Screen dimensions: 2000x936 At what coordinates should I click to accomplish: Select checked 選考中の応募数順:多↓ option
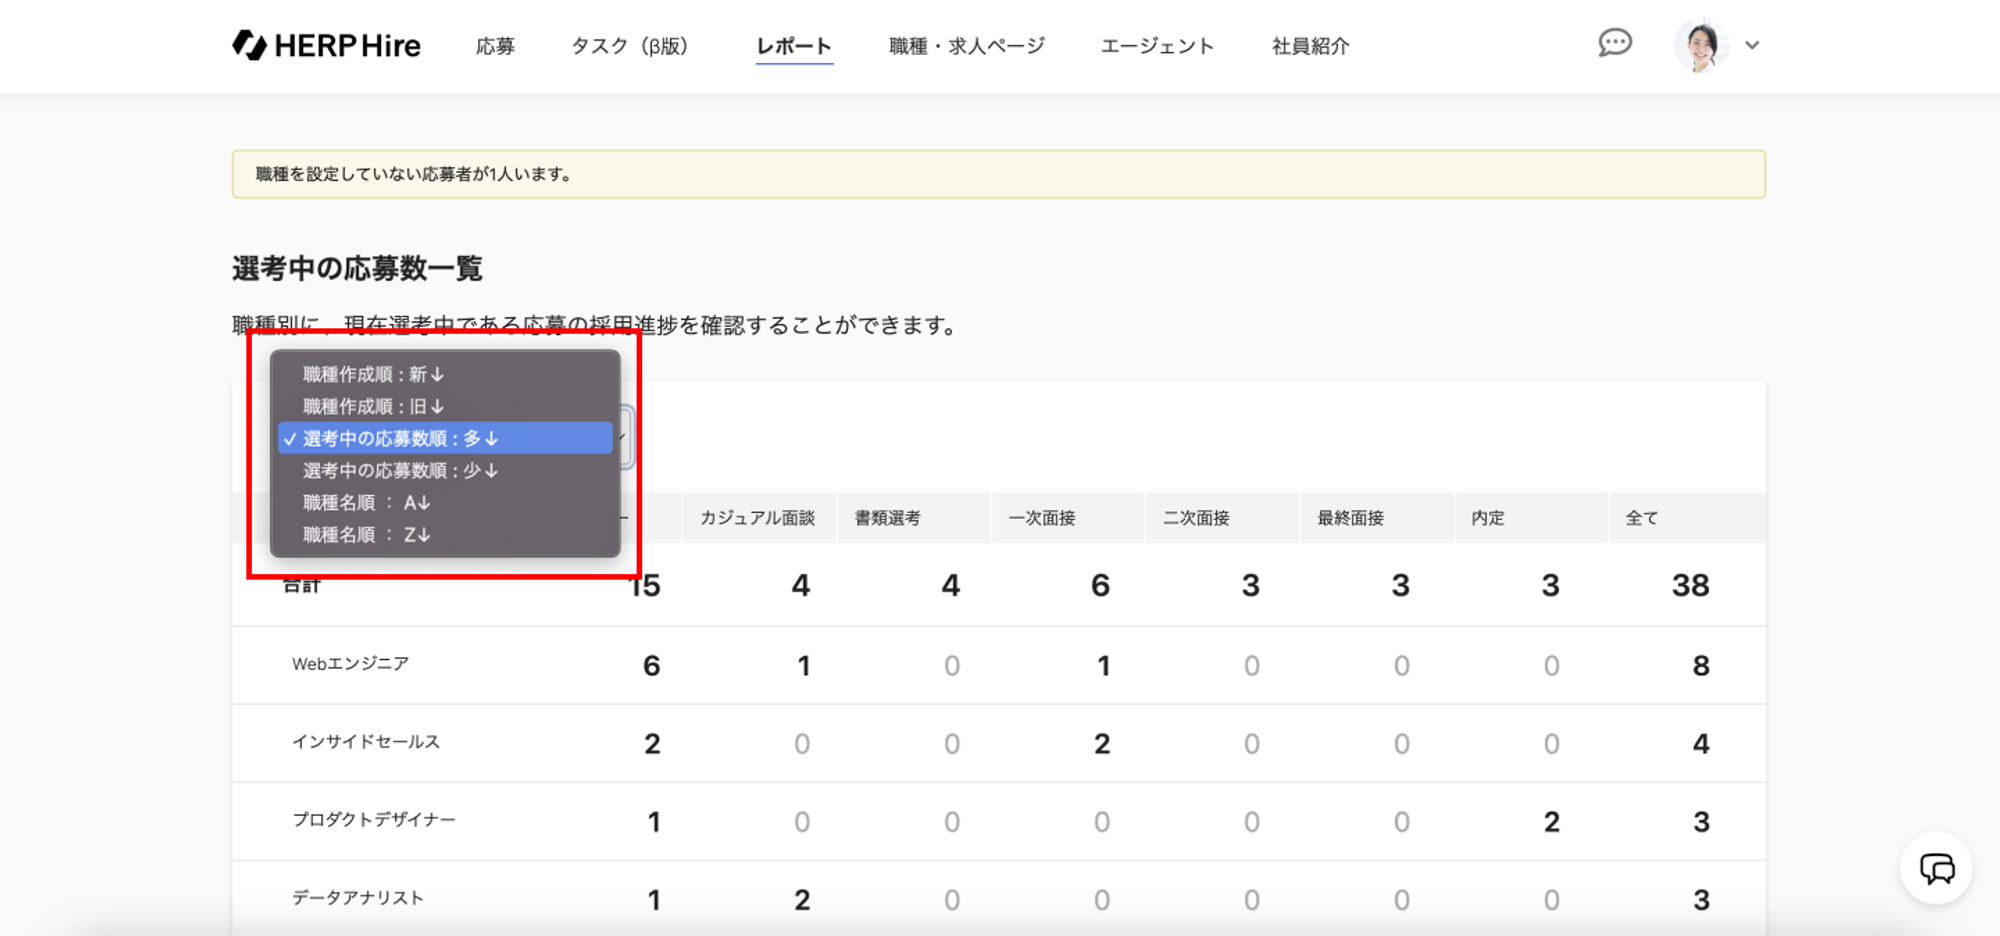(x=400, y=438)
